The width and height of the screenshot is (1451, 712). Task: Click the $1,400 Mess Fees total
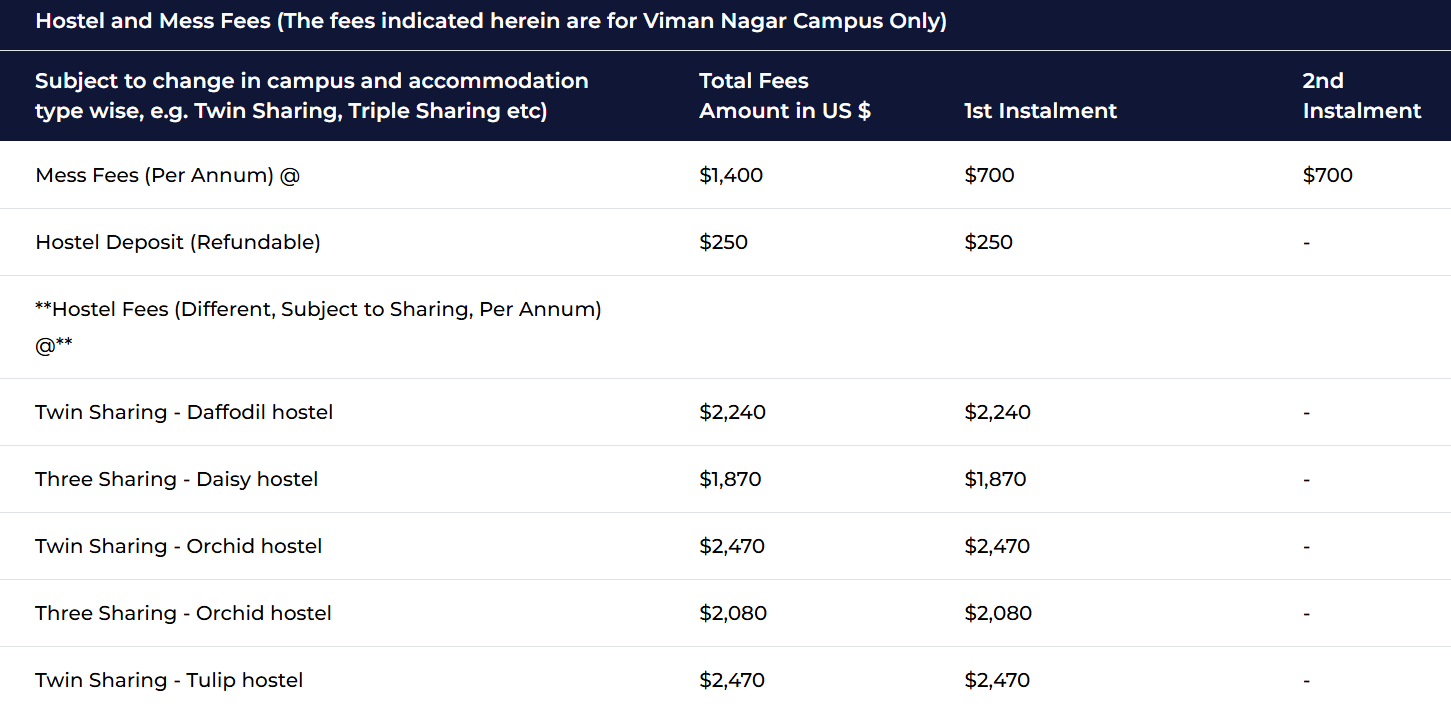pos(731,175)
